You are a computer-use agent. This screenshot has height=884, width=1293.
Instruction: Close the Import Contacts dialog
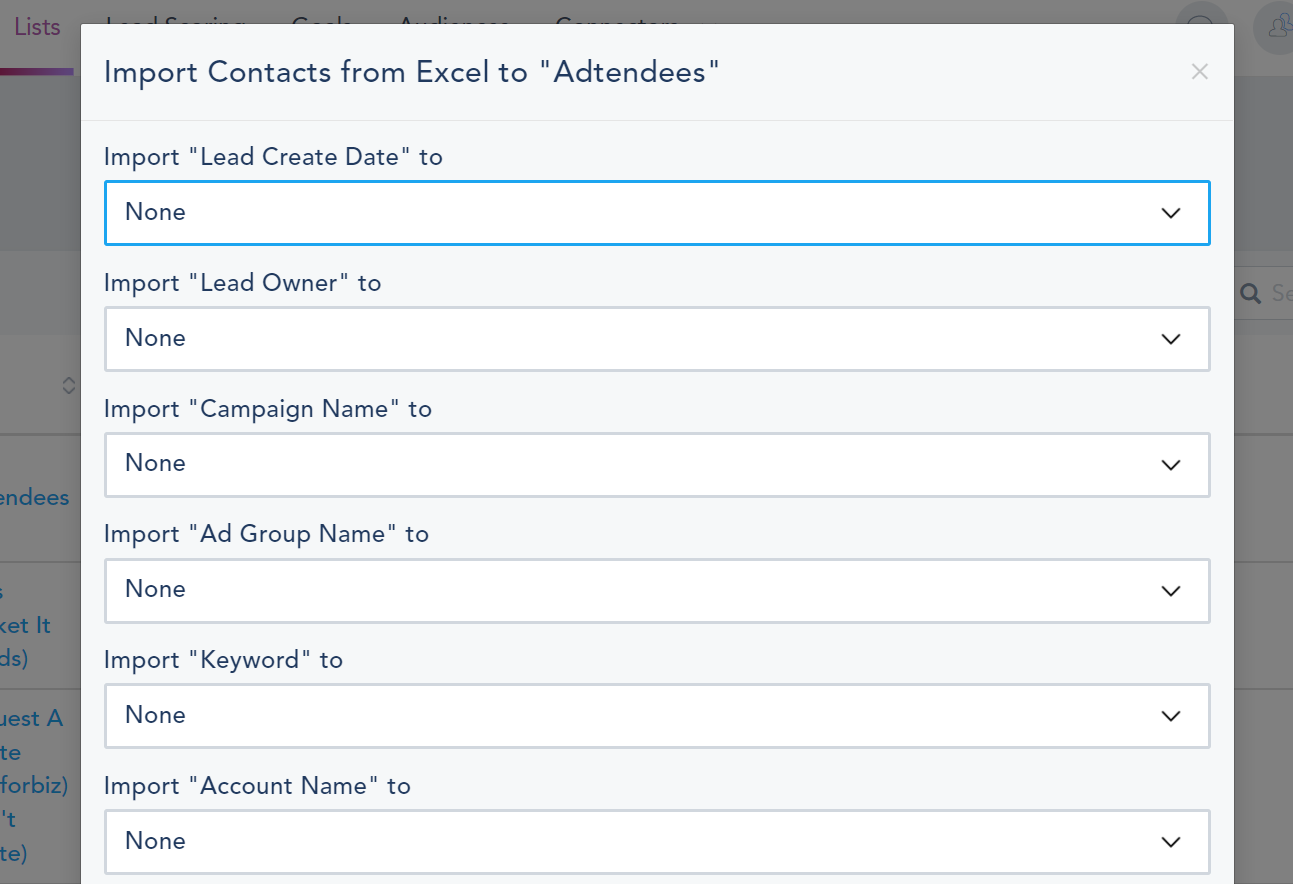1199,71
